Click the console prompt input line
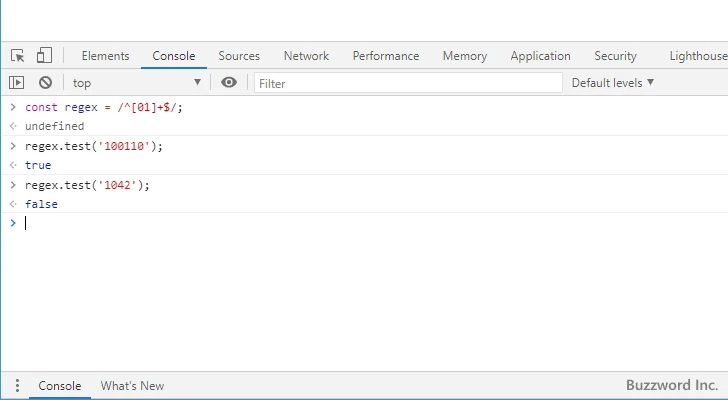Image resolution: width=728 pixels, height=400 pixels. (x=300, y=223)
